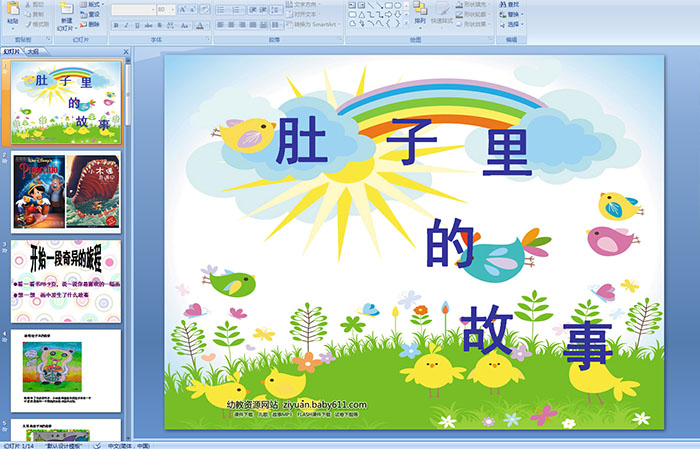Select the straight line shape
The height and width of the screenshot is (449, 700).
[x=371, y=5]
